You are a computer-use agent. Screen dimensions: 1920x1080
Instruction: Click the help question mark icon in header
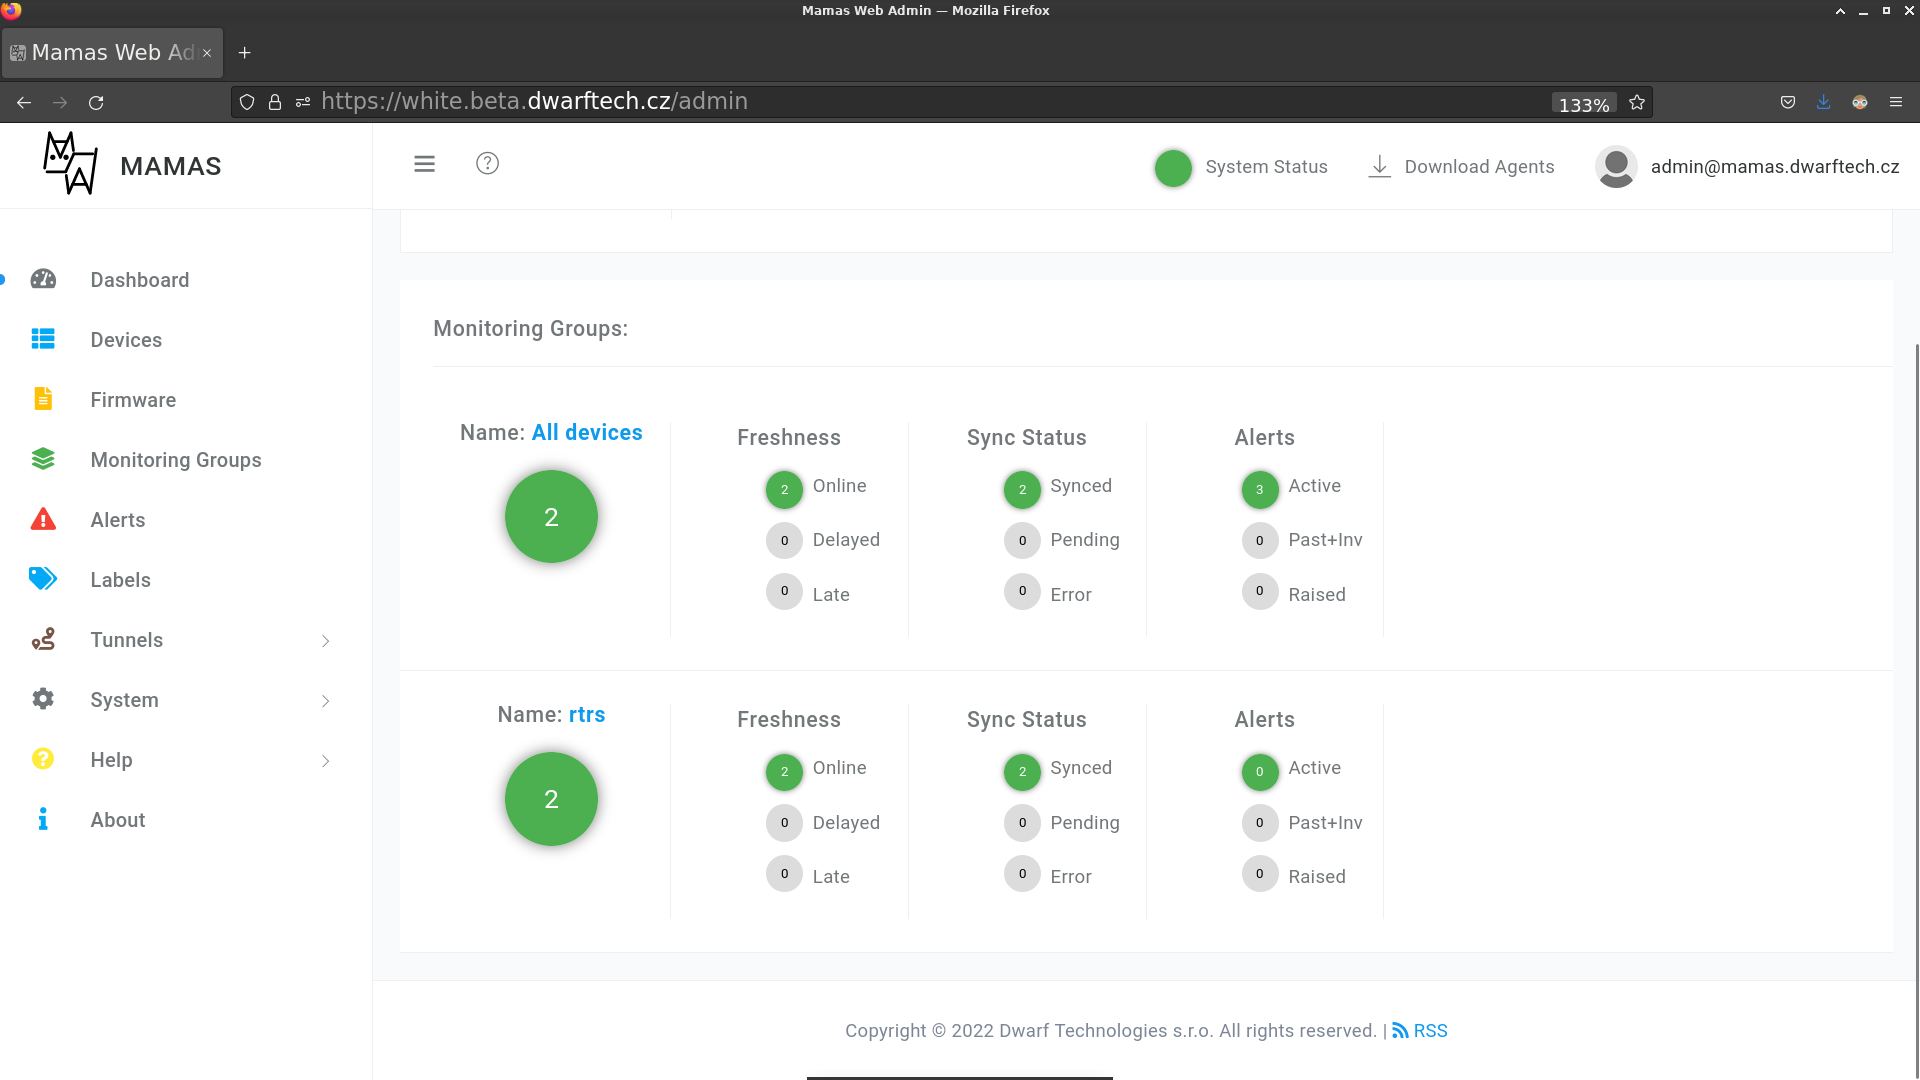[x=487, y=164]
